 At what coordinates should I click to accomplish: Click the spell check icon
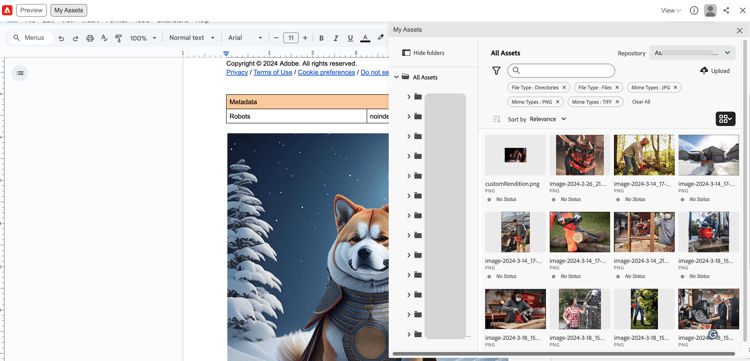(104, 38)
